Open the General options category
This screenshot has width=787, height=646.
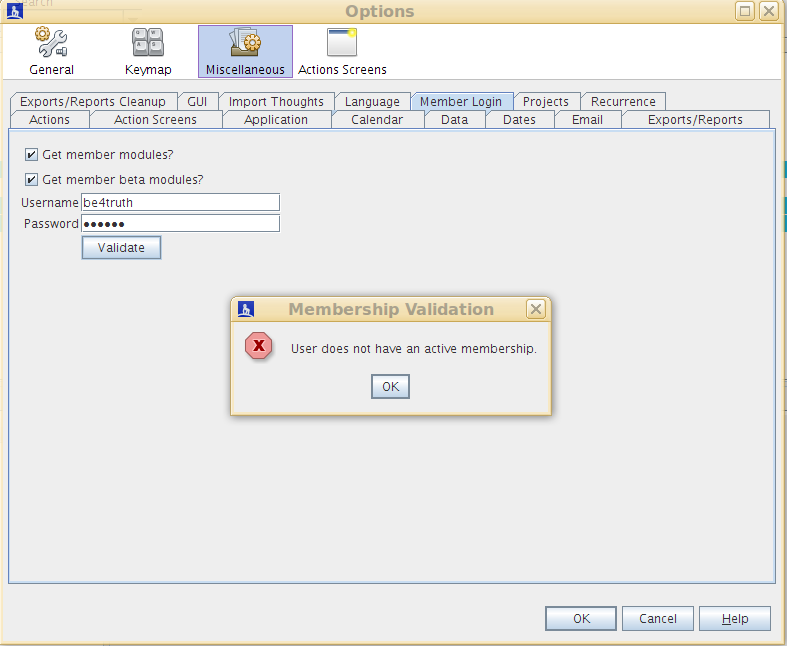[51, 52]
